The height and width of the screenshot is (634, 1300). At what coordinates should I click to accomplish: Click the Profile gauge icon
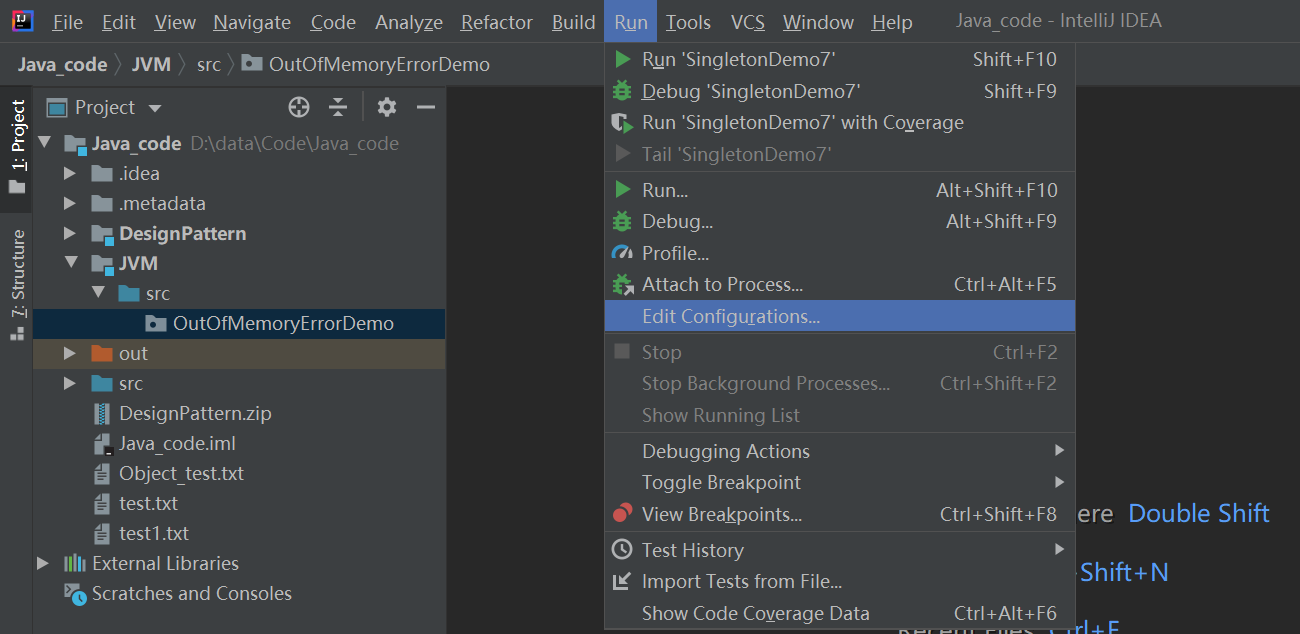click(x=623, y=253)
